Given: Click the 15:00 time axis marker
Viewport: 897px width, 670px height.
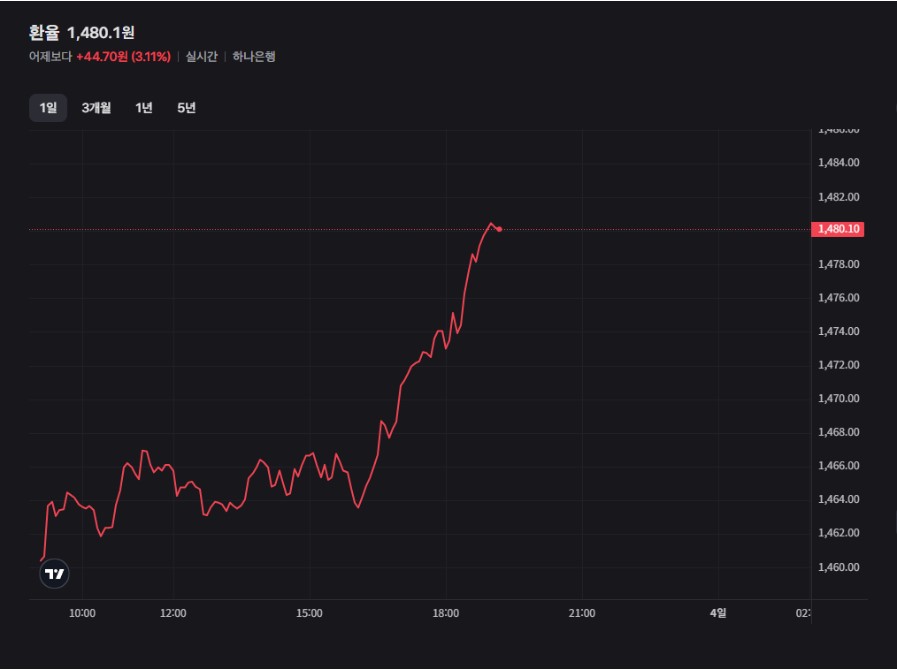Looking at the screenshot, I should pyautogui.click(x=309, y=612).
